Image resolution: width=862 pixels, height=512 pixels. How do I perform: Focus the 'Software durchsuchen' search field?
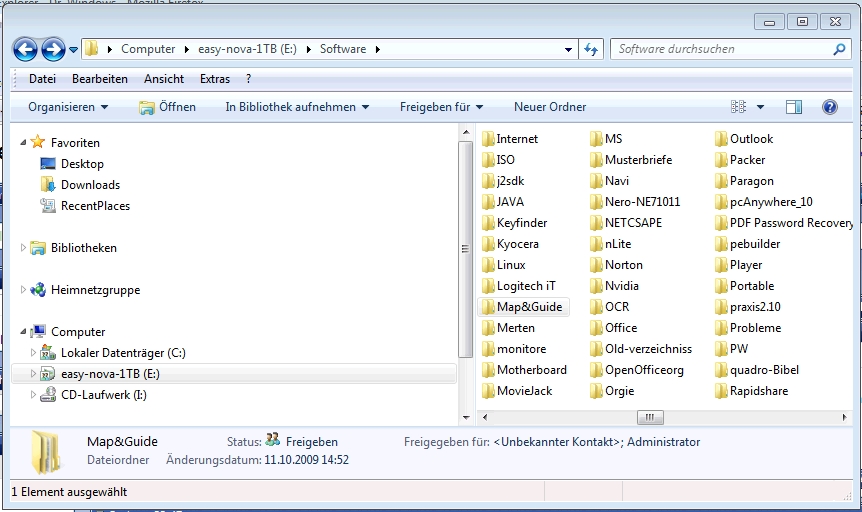pos(730,49)
